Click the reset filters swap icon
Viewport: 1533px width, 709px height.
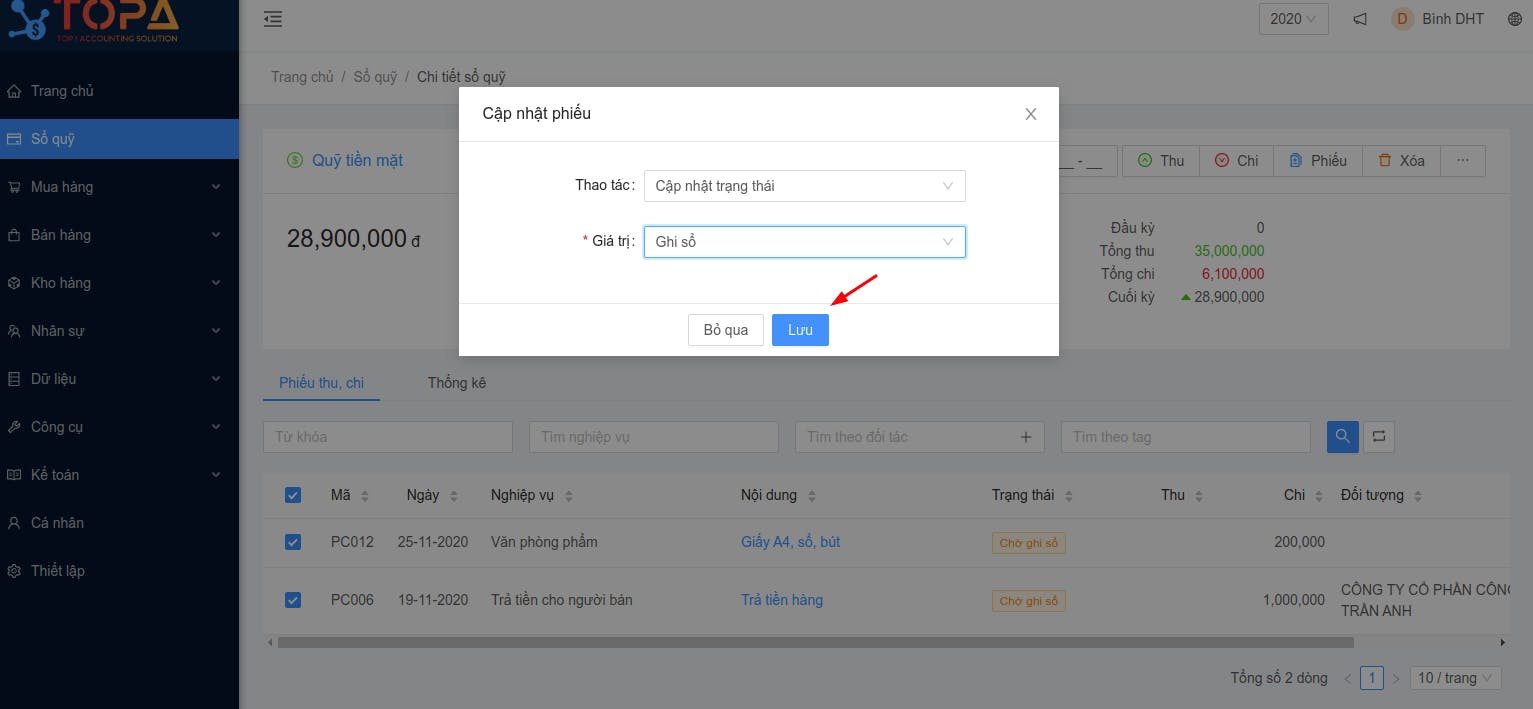(x=1379, y=436)
